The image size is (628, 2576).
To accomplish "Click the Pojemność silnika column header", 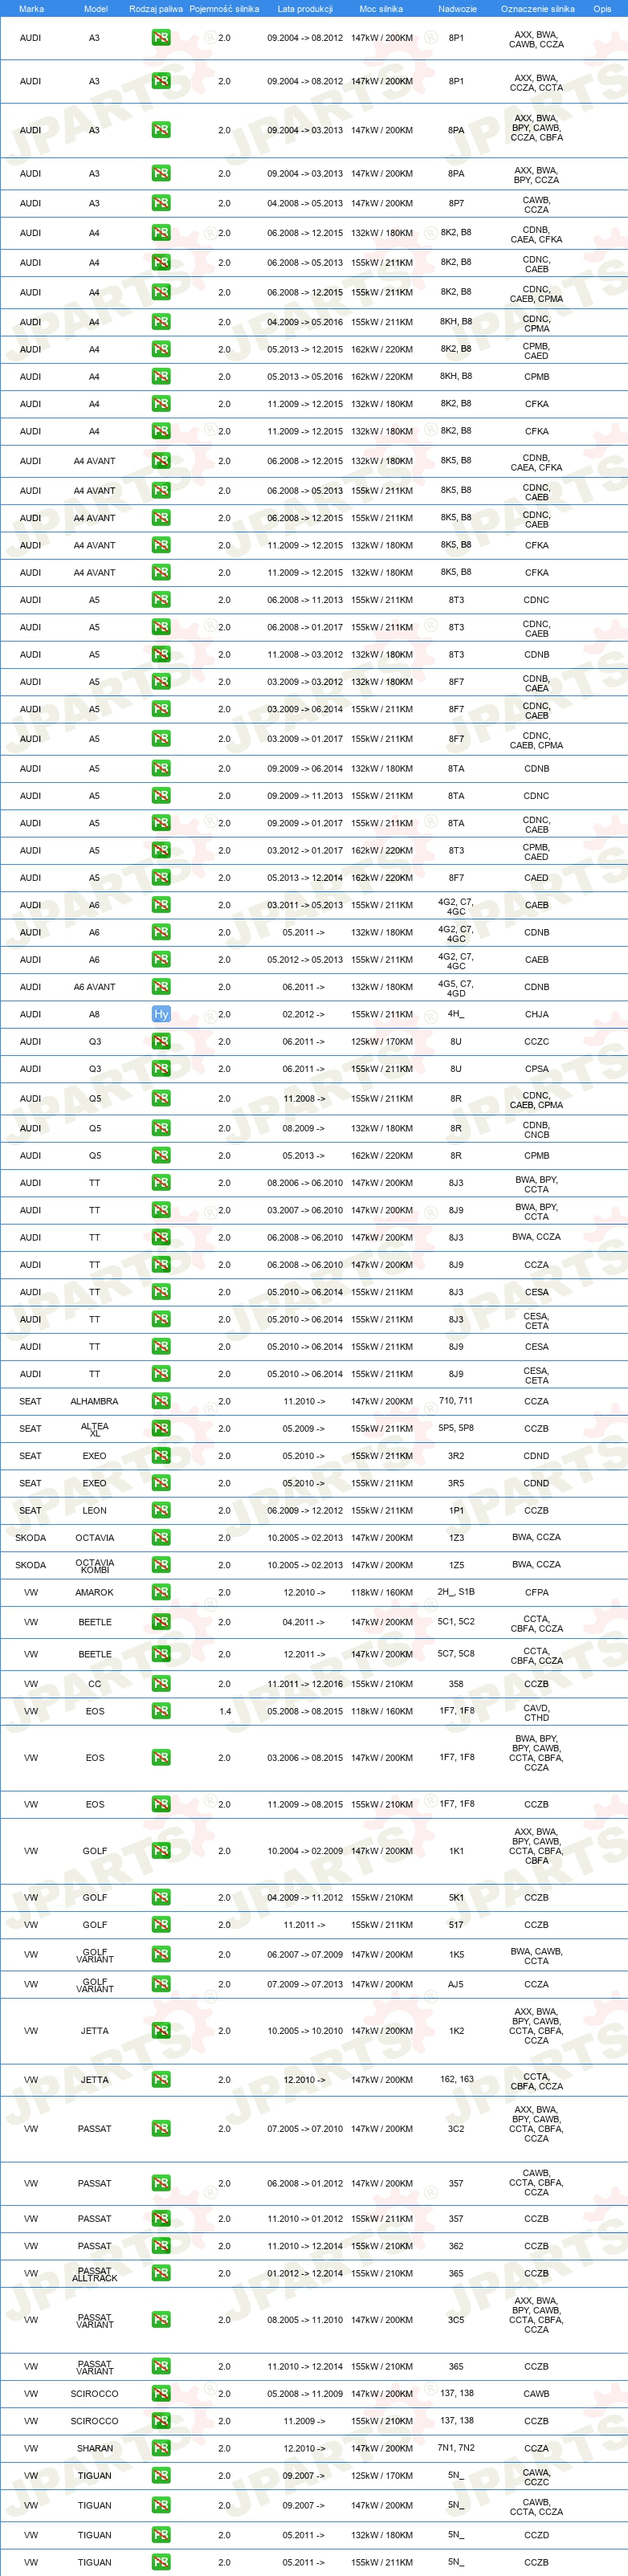I will click(x=224, y=9).
